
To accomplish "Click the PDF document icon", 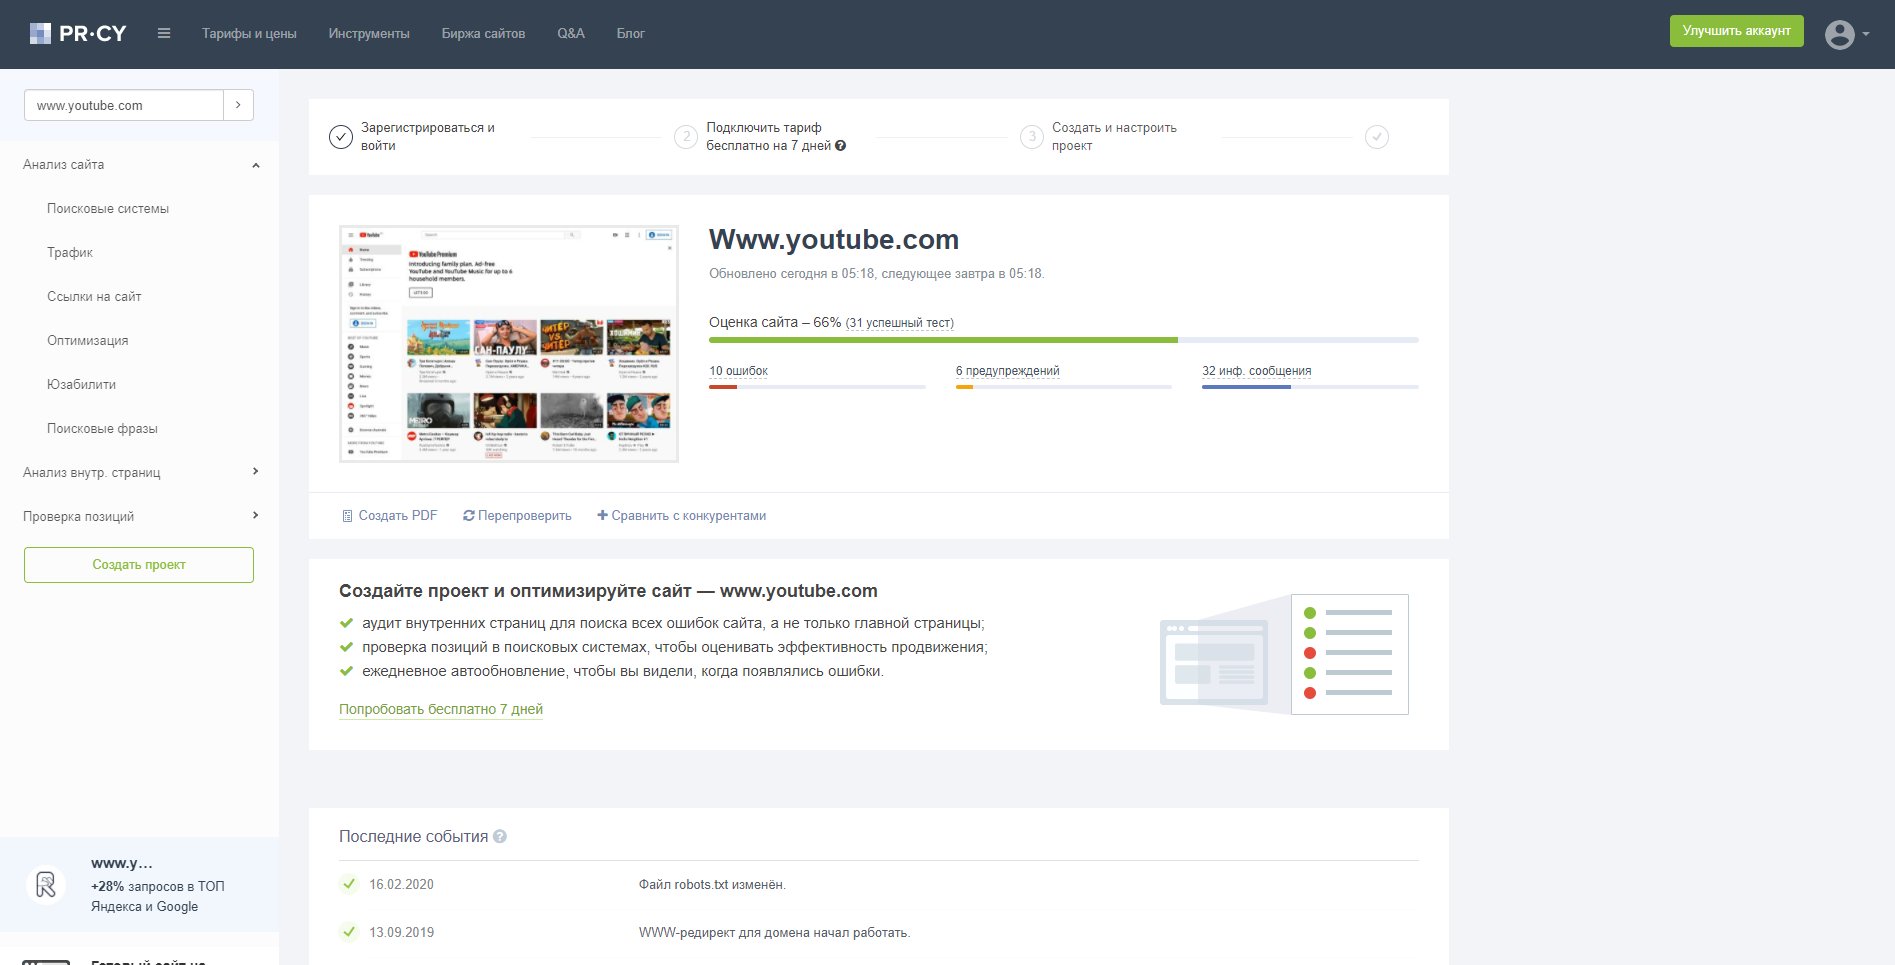I will pyautogui.click(x=347, y=516).
